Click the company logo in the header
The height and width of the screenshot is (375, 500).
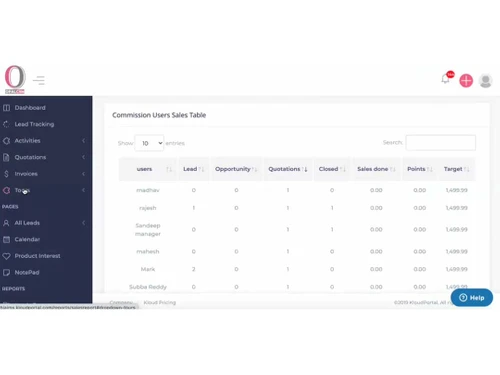click(15, 79)
